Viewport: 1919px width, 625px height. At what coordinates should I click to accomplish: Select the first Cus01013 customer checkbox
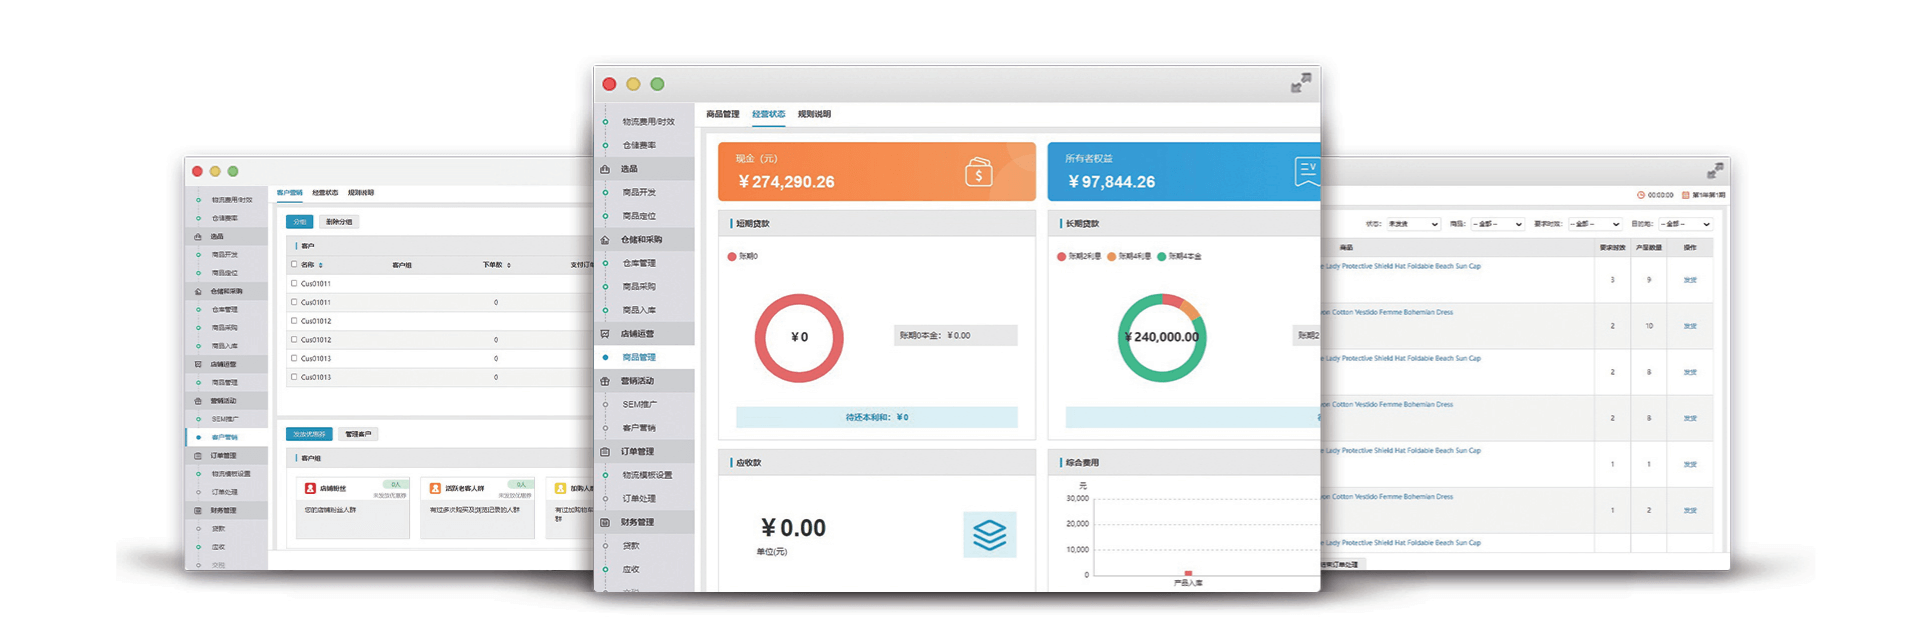point(294,358)
